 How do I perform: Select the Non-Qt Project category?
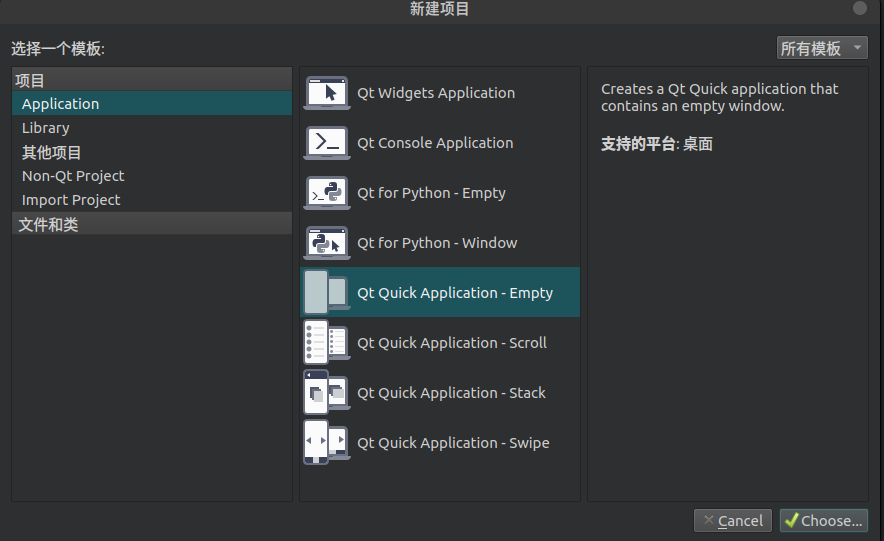pos(73,176)
